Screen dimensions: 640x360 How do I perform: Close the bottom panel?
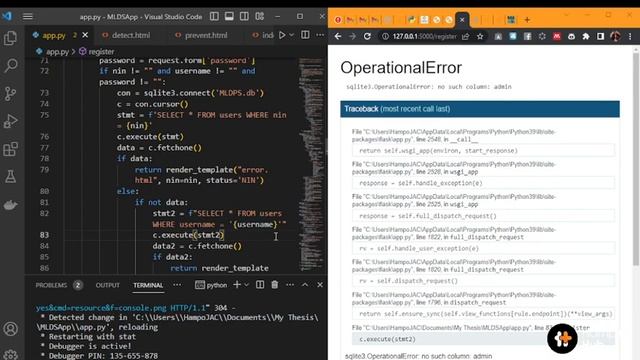click(x=320, y=285)
